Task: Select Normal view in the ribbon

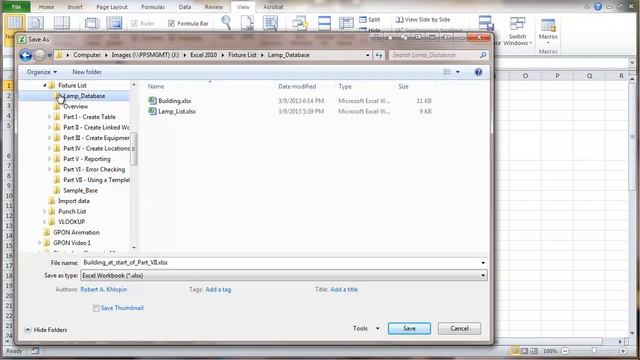Action: (x=14, y=24)
